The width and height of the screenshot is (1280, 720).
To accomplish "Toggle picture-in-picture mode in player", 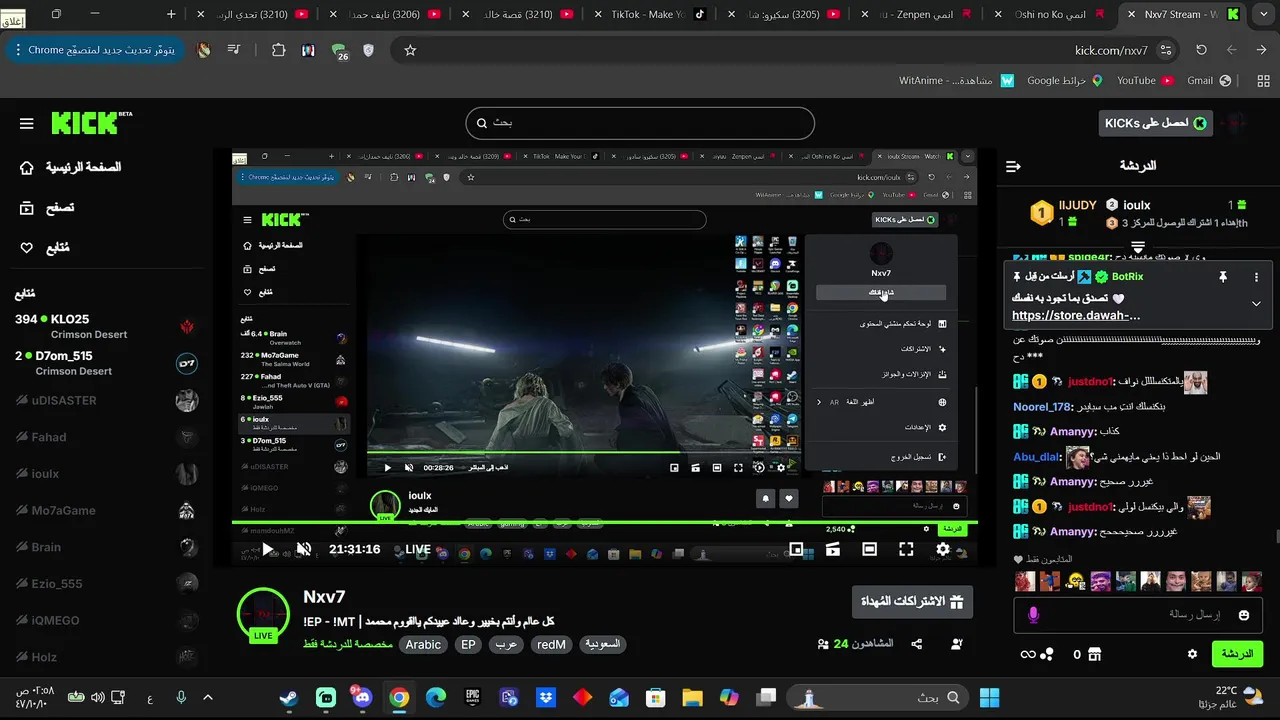I will point(796,549).
